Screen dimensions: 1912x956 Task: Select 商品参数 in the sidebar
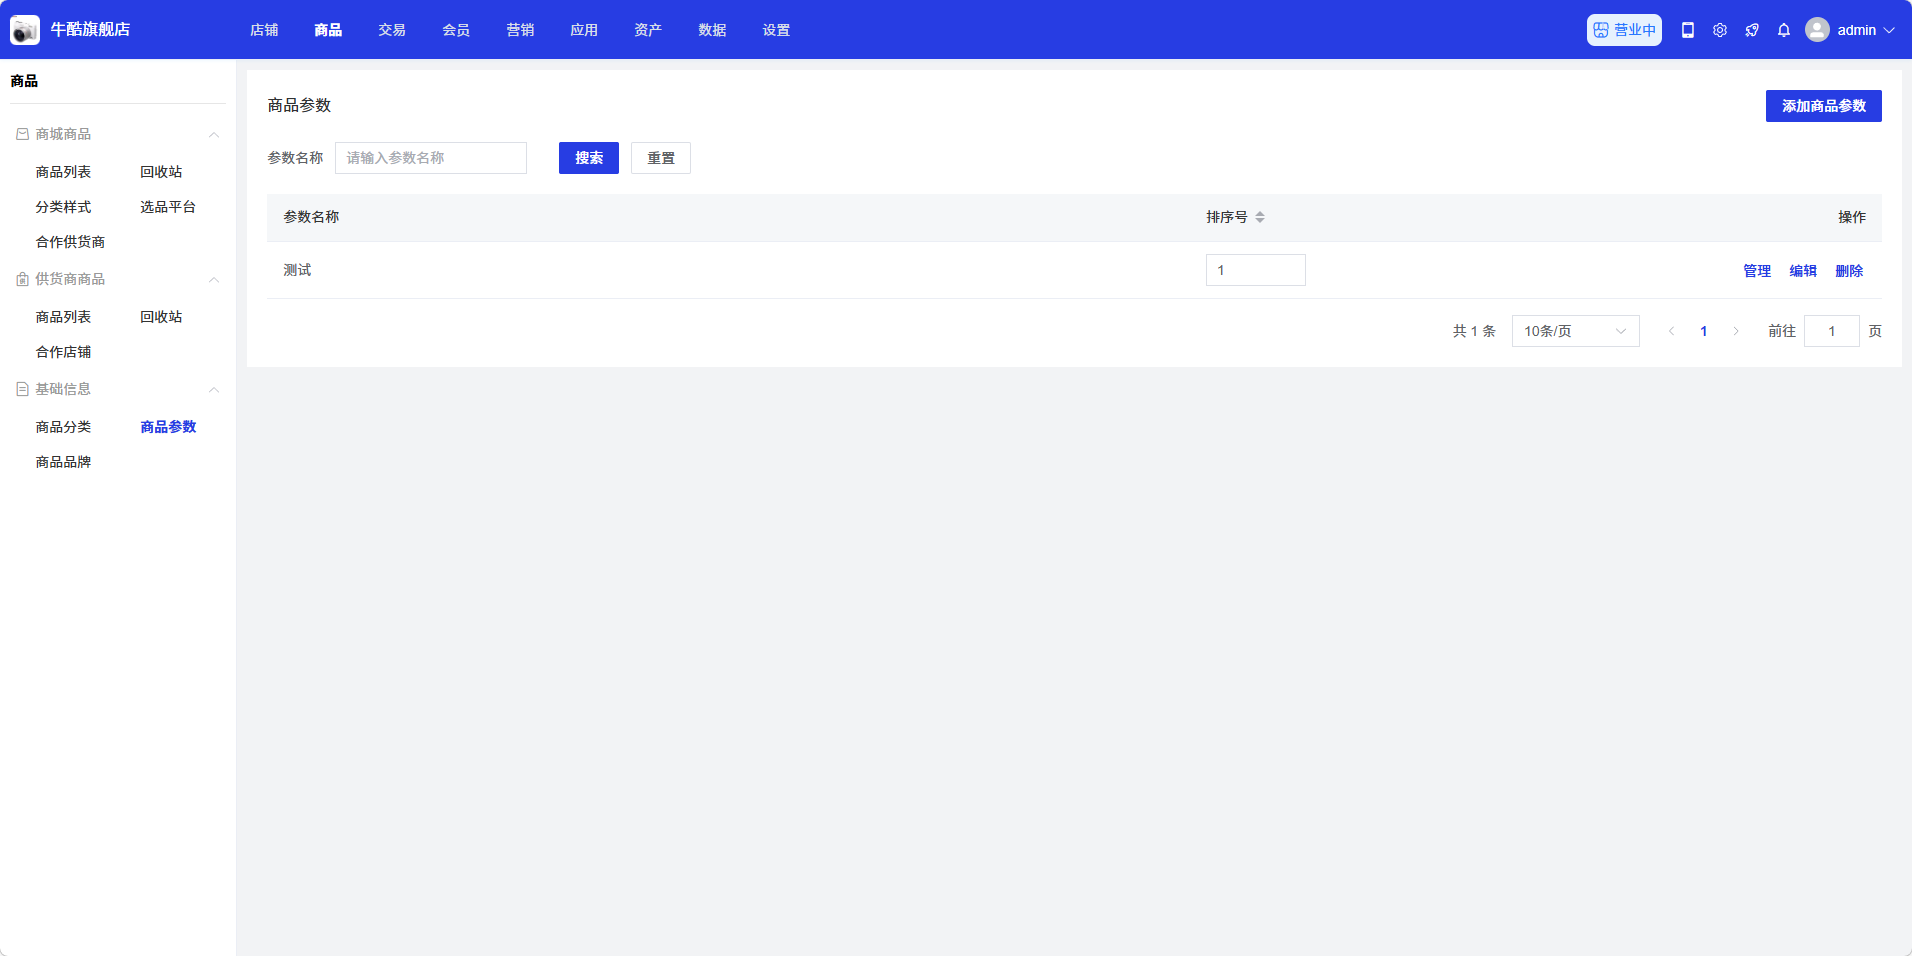click(168, 427)
